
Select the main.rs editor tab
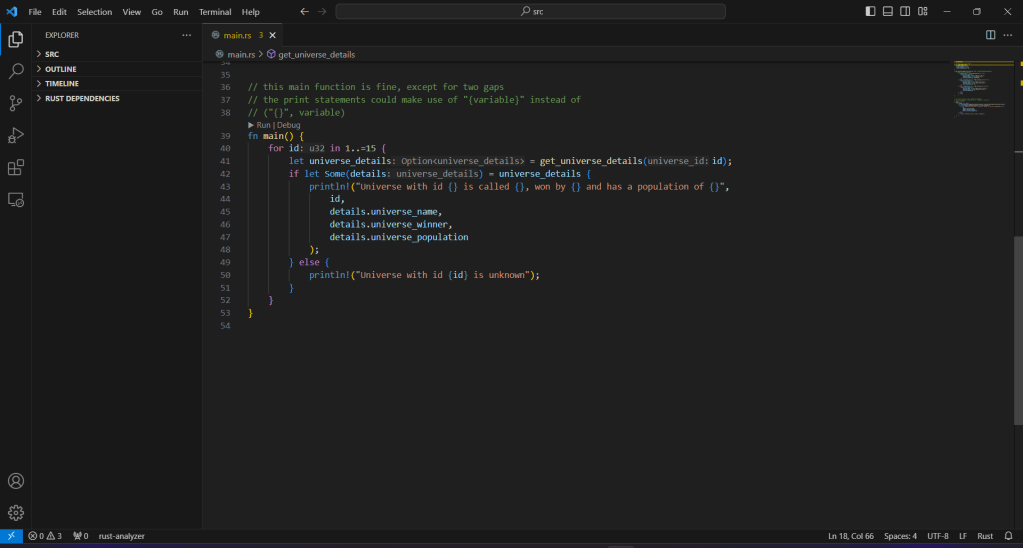tap(238, 35)
